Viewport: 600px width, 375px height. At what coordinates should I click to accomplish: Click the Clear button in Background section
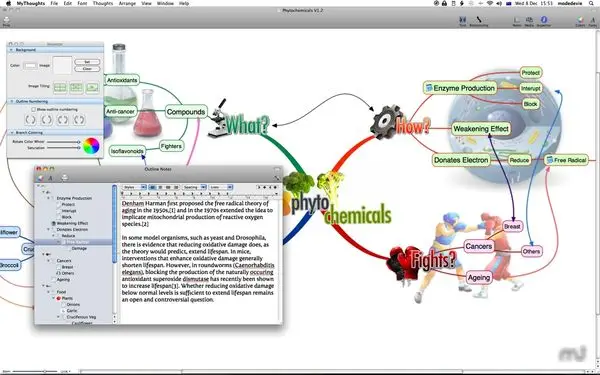[x=87, y=69]
